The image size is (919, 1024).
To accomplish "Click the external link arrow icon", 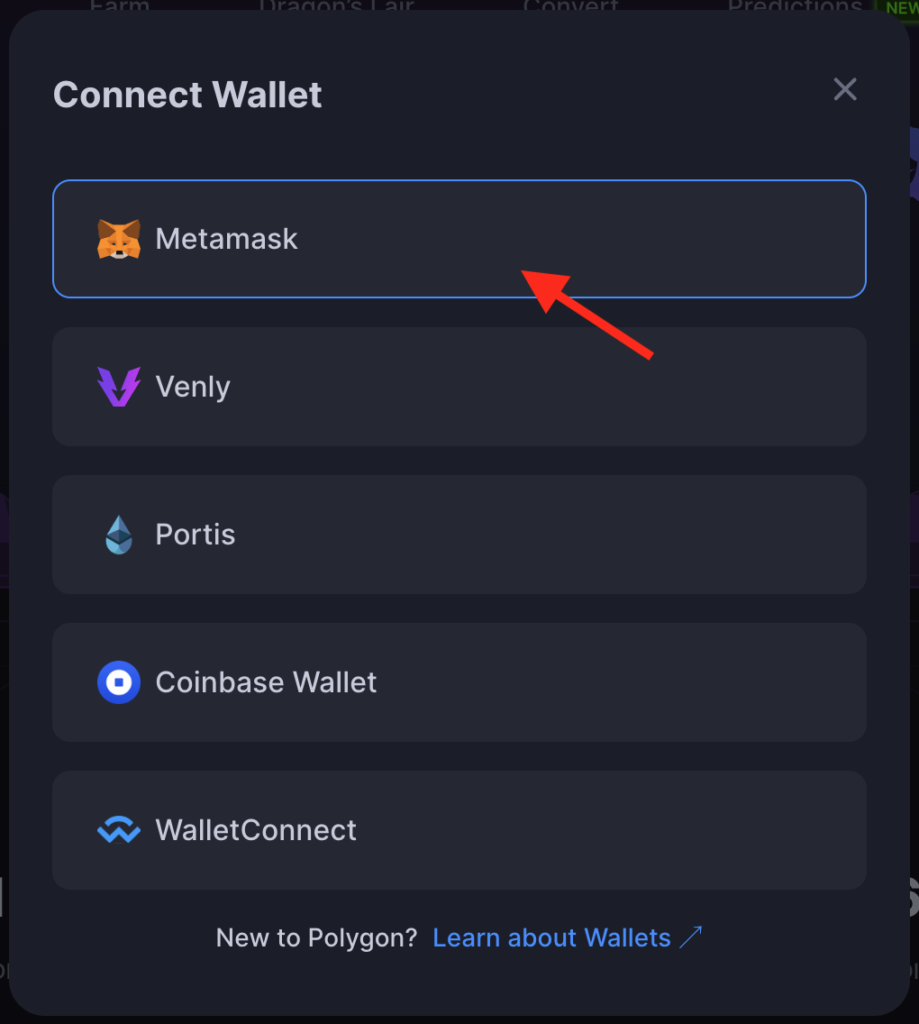I will point(691,937).
